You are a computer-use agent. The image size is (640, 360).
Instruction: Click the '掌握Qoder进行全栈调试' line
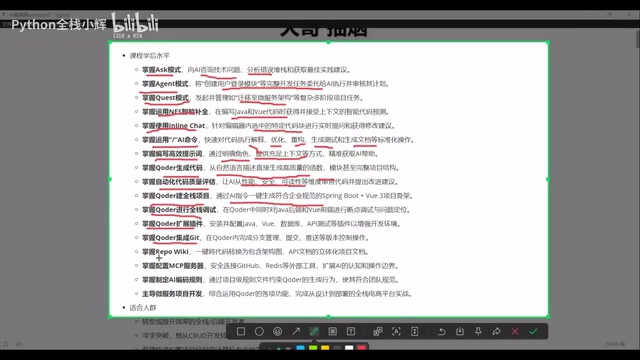[x=276, y=209]
